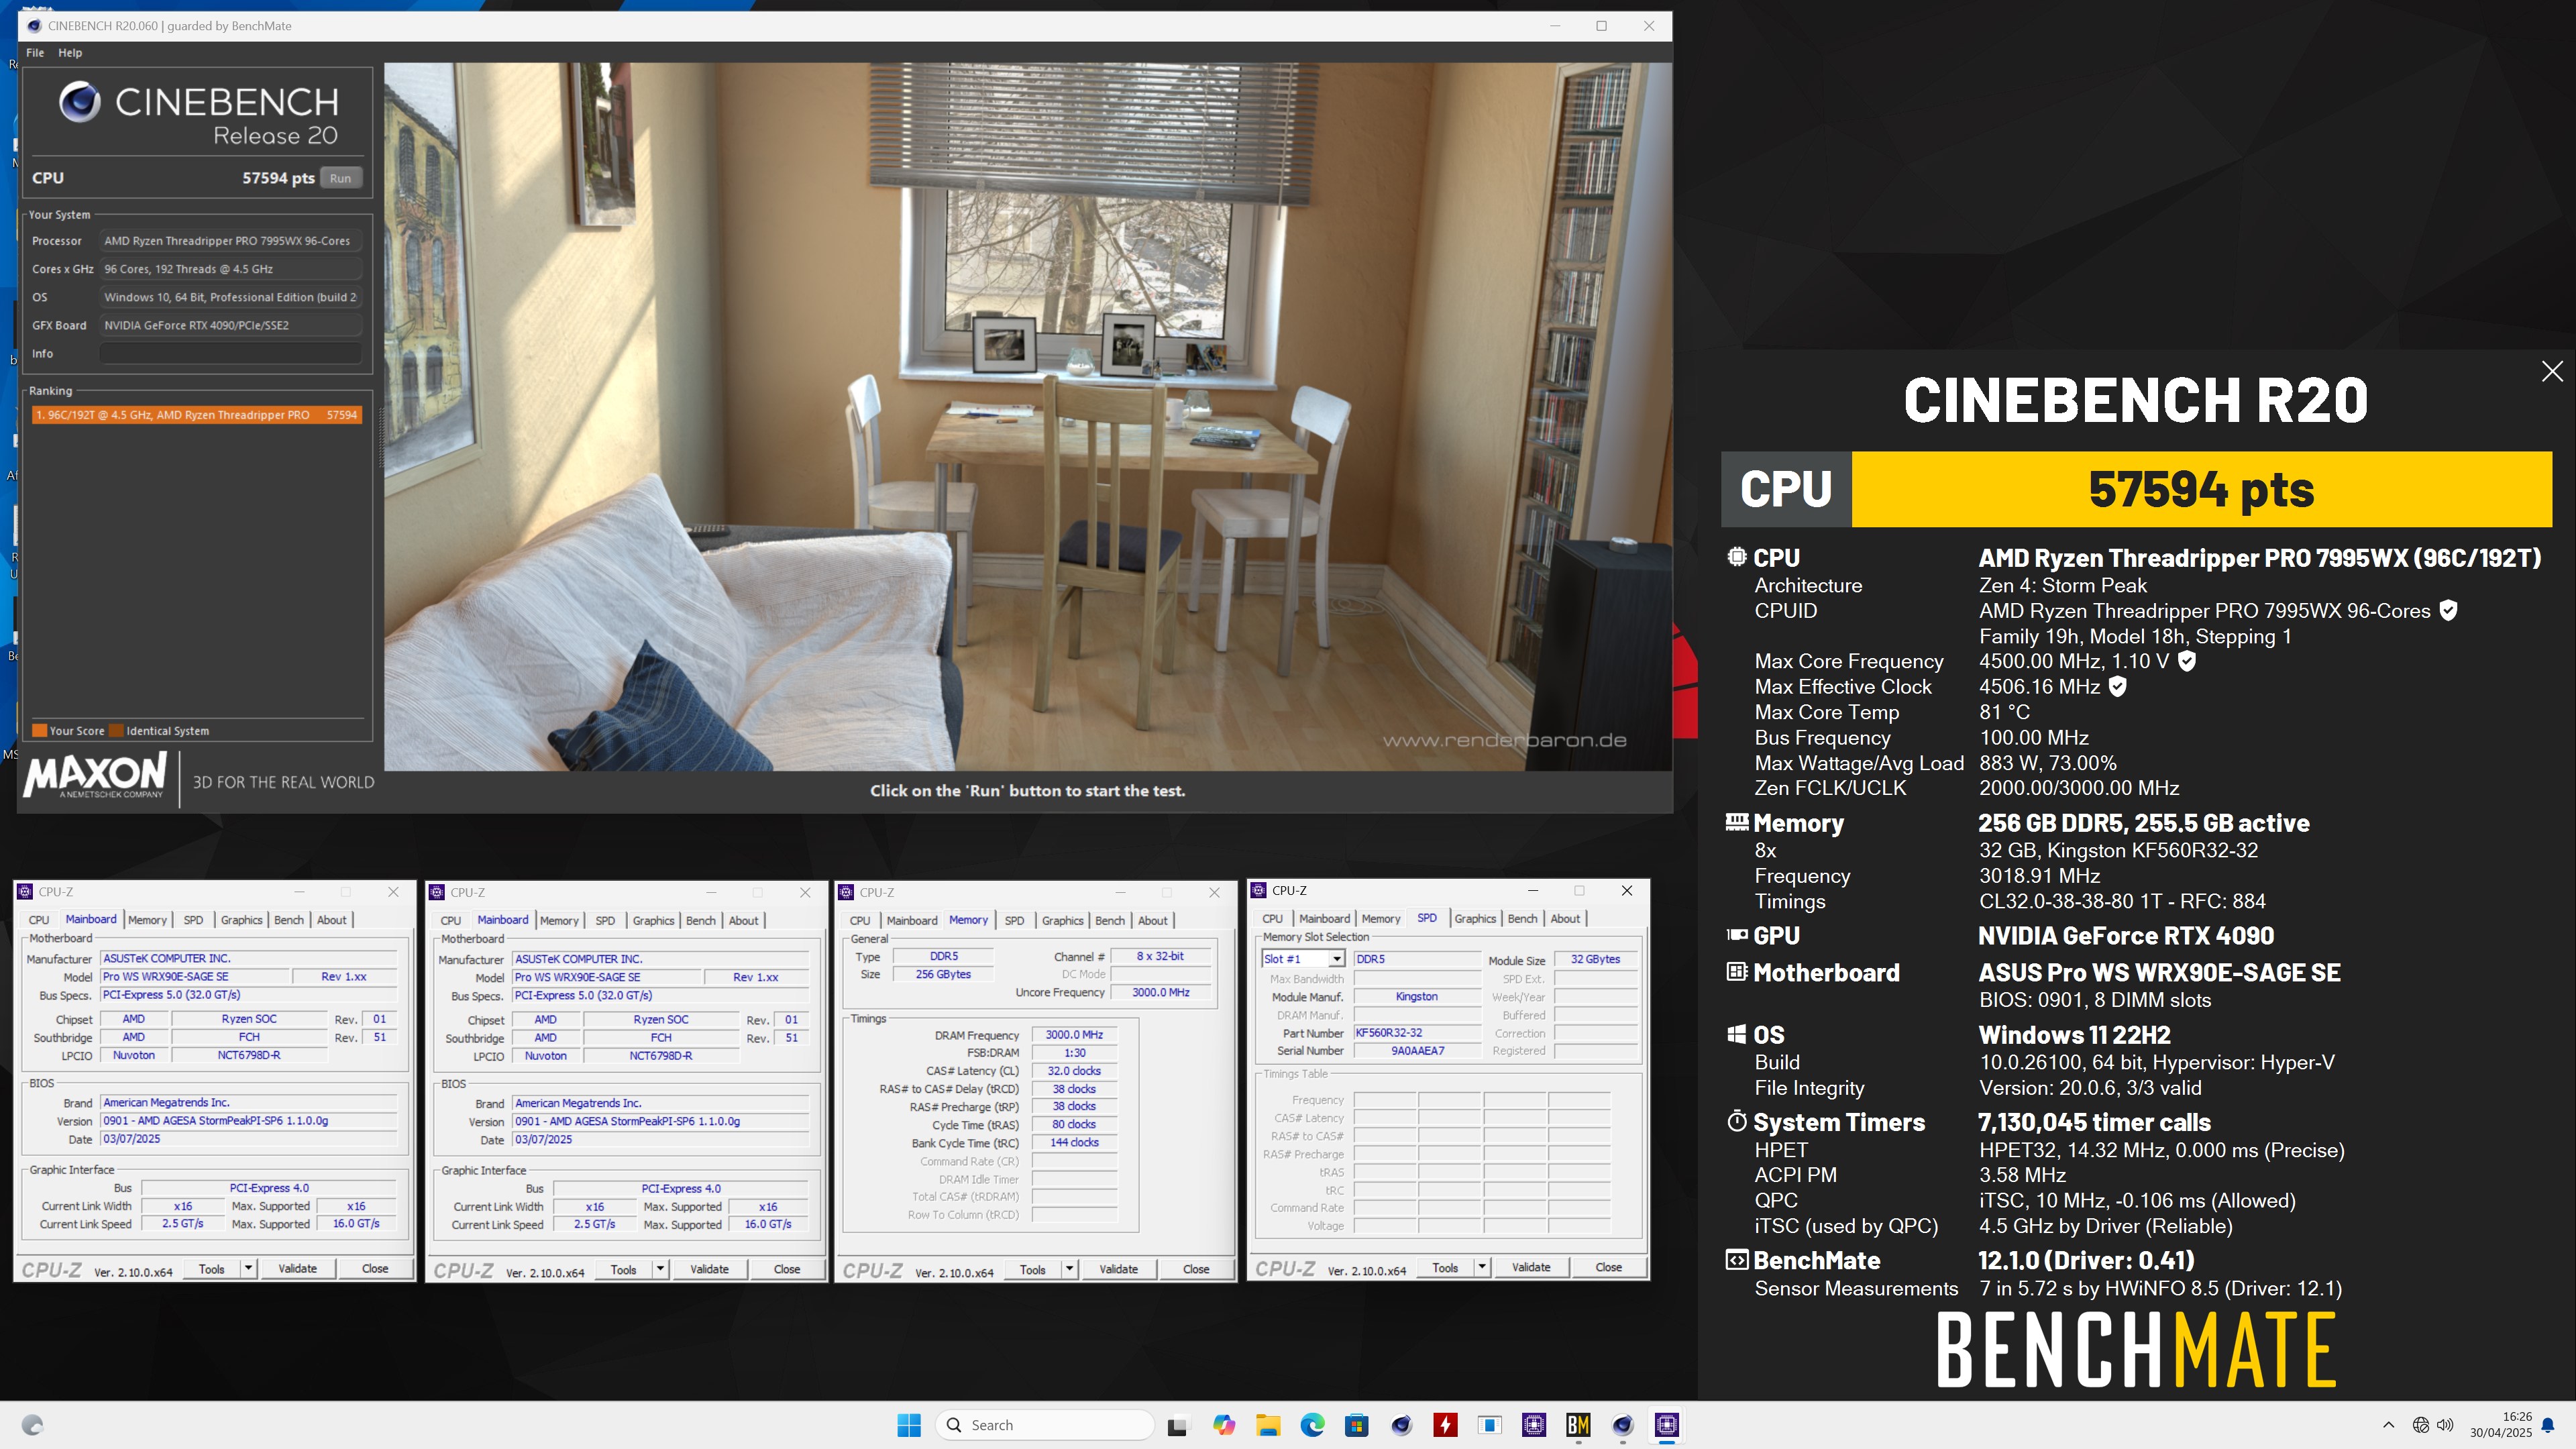Select the highlighted active CPU-Z taskbar icon
Viewport: 2576px width, 1449px height.
[1667, 1425]
